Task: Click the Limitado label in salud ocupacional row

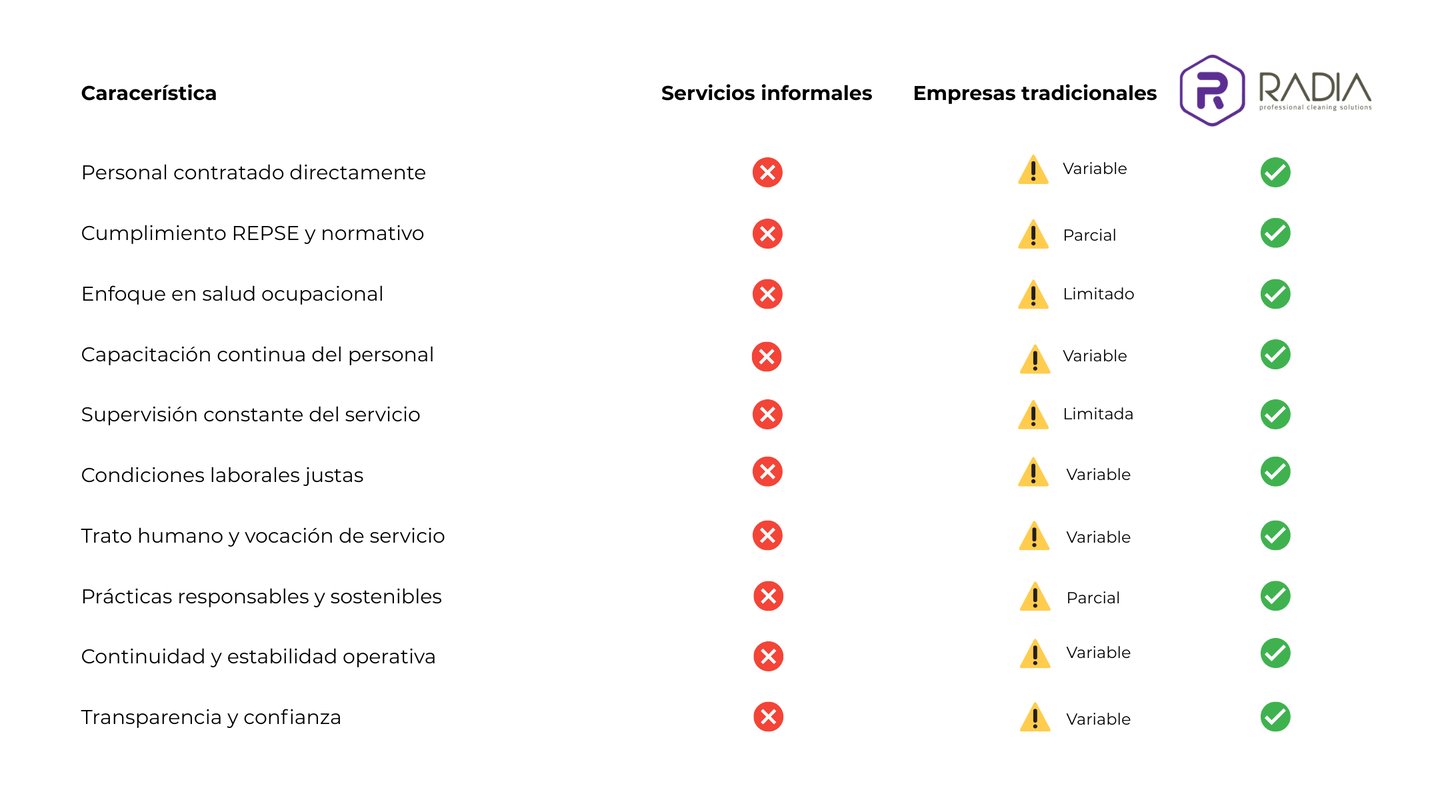Action: 1098,294
